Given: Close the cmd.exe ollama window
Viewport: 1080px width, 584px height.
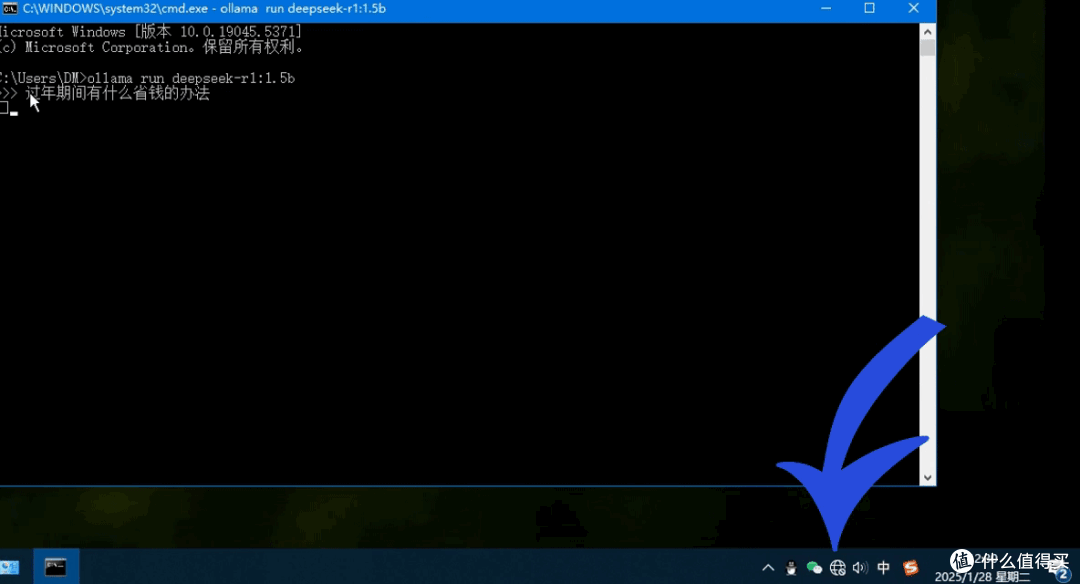Looking at the screenshot, I should click(x=913, y=8).
